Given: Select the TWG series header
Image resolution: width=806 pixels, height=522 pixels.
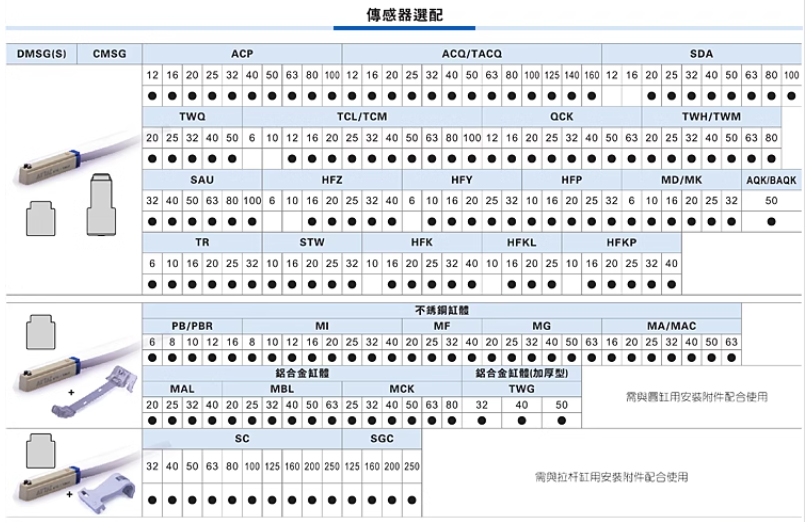Looking at the screenshot, I should 522,389.
